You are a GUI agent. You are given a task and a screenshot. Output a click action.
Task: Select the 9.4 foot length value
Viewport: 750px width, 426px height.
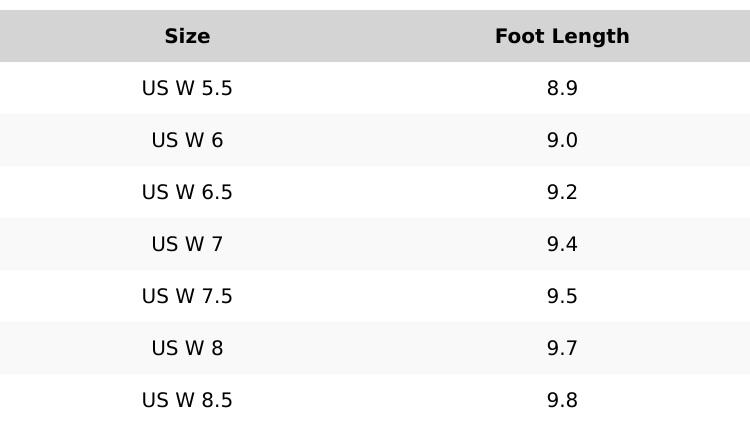point(562,245)
